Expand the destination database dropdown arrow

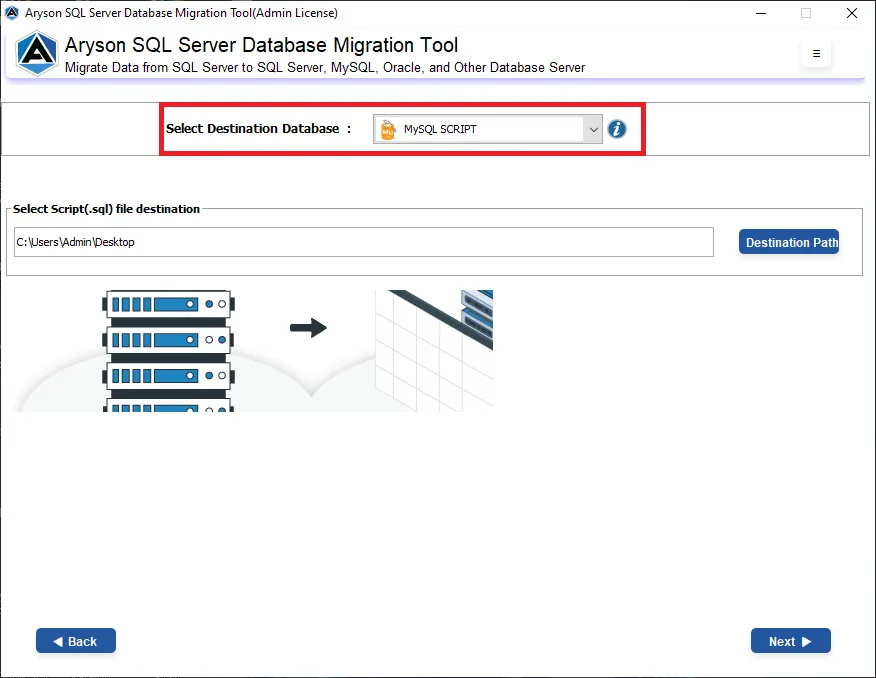[593, 129]
